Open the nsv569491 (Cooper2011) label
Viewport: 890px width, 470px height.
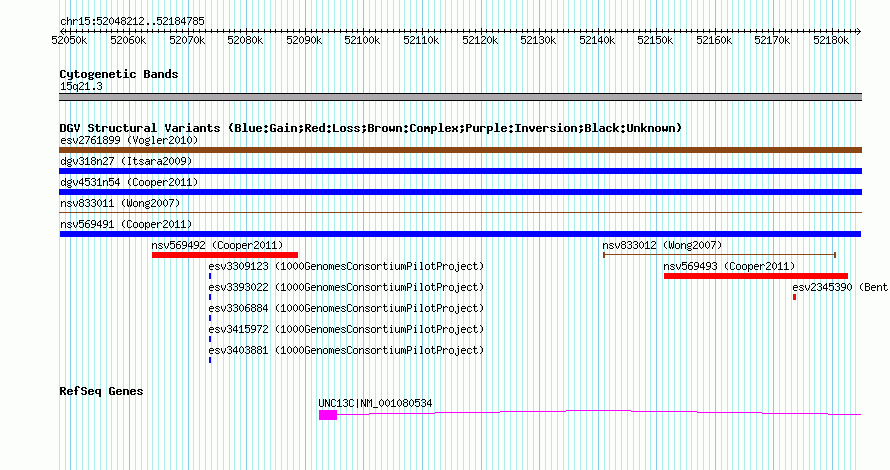coord(126,224)
